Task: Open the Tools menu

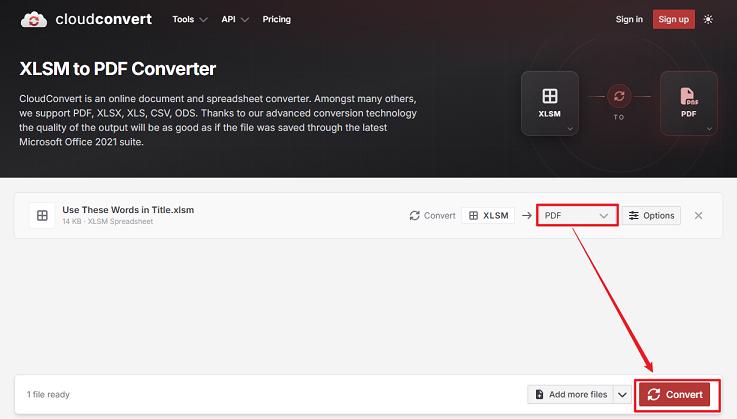Action: tap(189, 19)
